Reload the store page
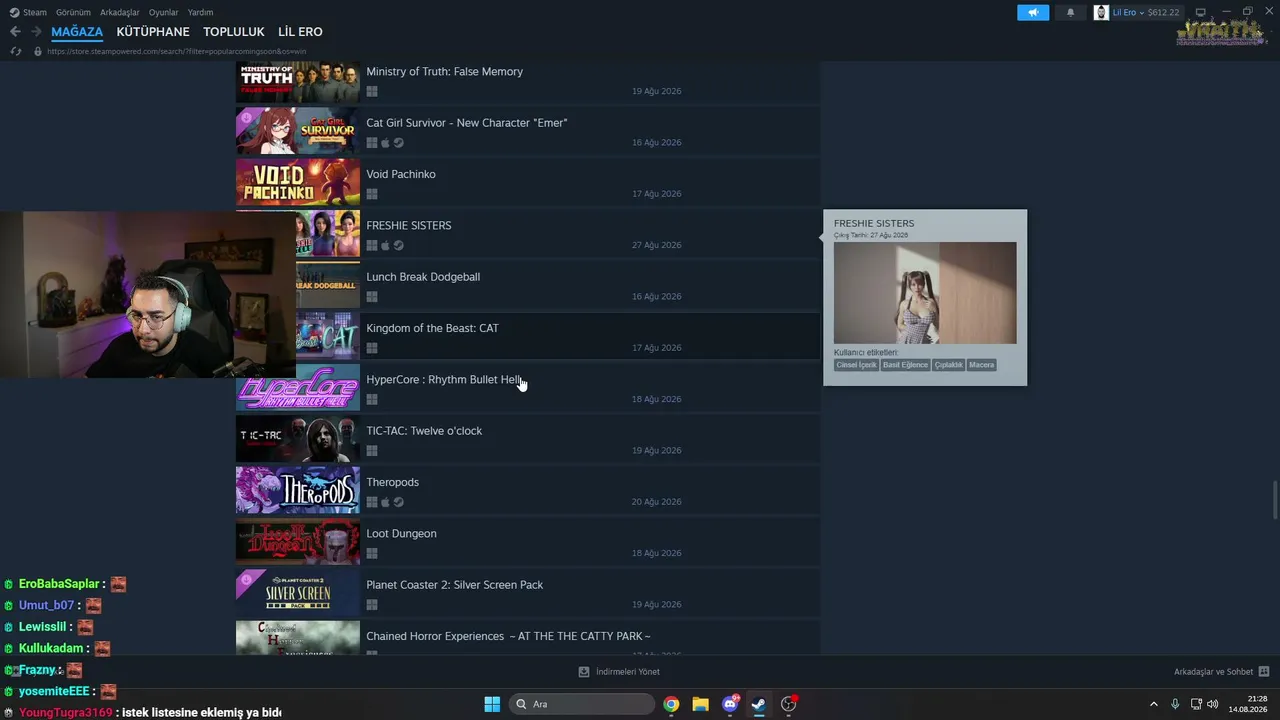The image size is (1280, 720). 15,51
